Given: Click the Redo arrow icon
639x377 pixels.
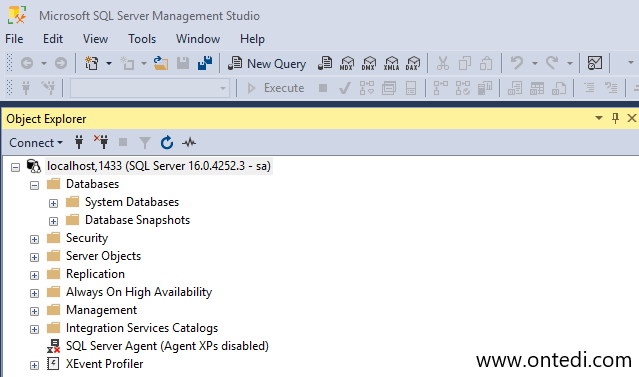Looking at the screenshot, I should click(552, 63).
